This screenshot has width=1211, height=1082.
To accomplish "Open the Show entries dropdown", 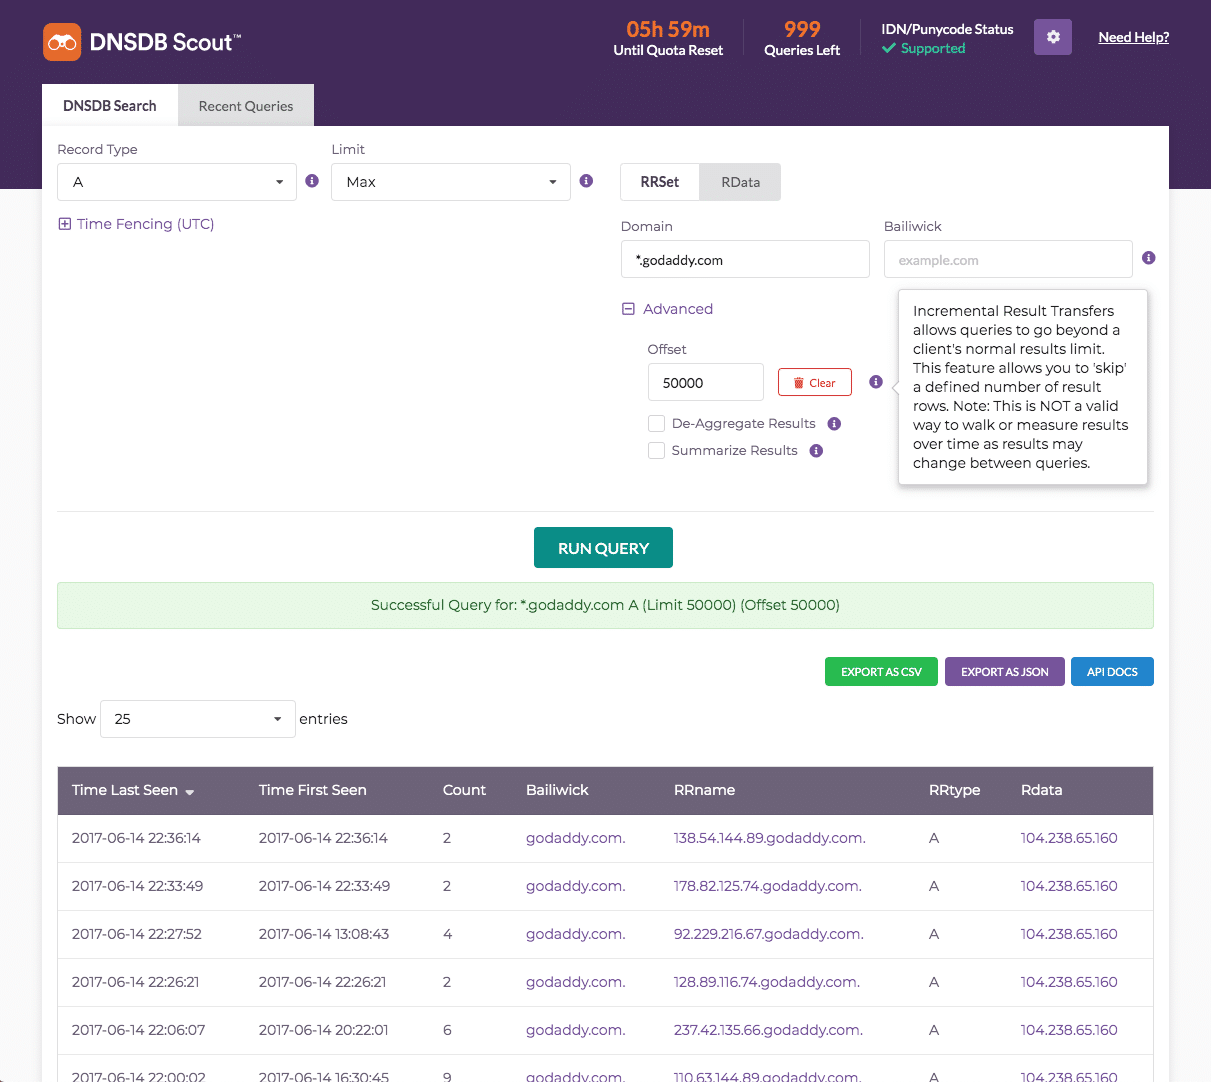I will point(197,718).
